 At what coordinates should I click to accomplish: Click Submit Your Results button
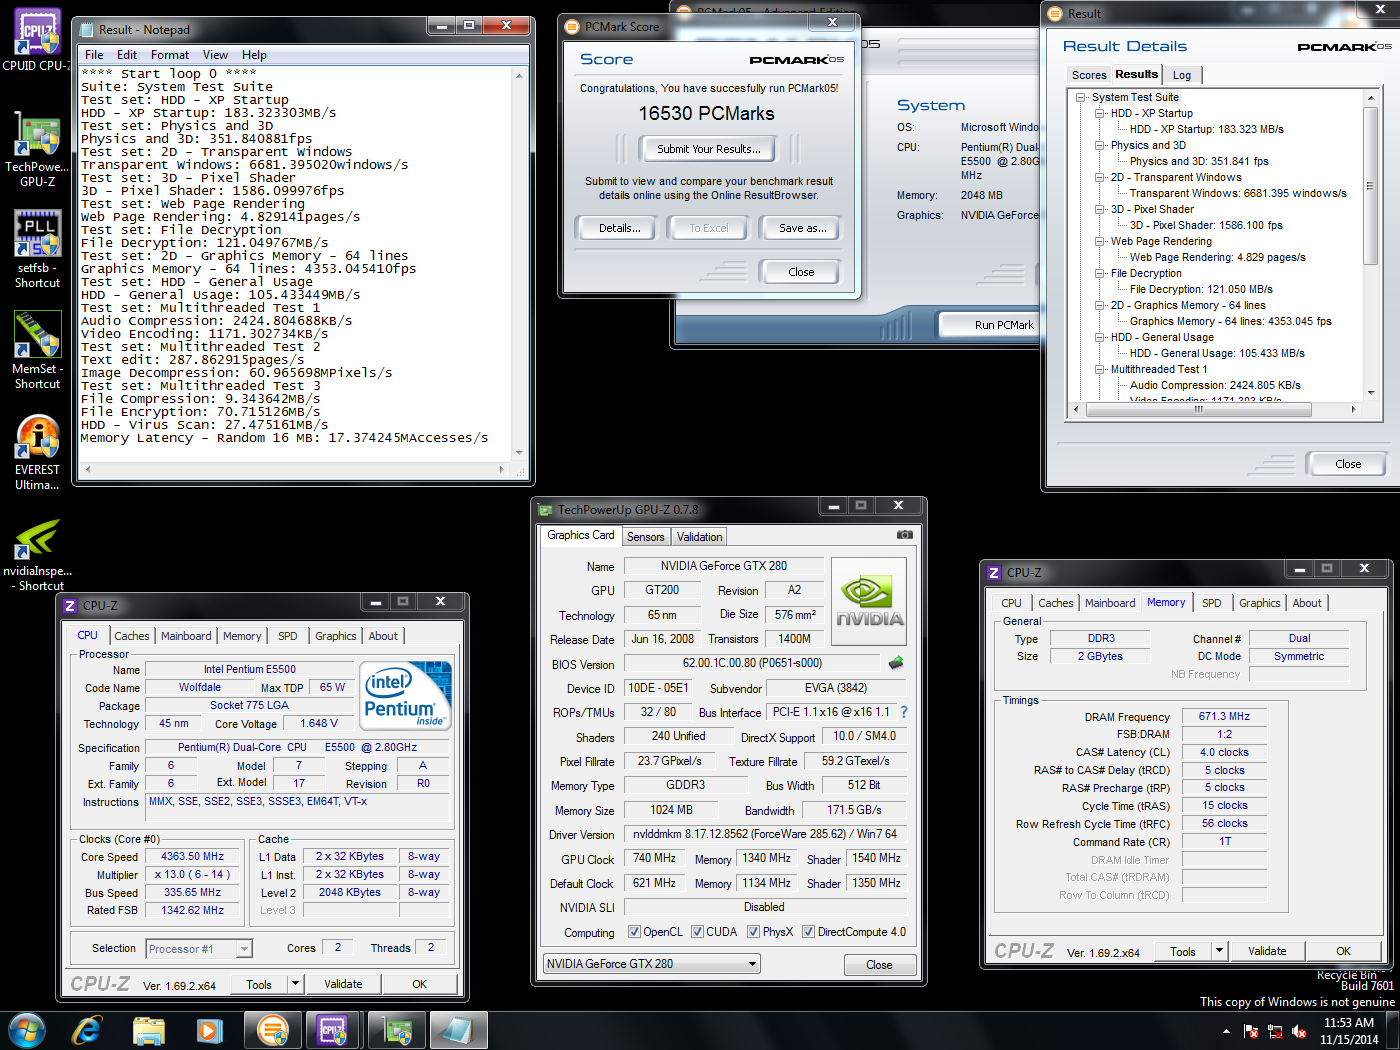pos(708,149)
